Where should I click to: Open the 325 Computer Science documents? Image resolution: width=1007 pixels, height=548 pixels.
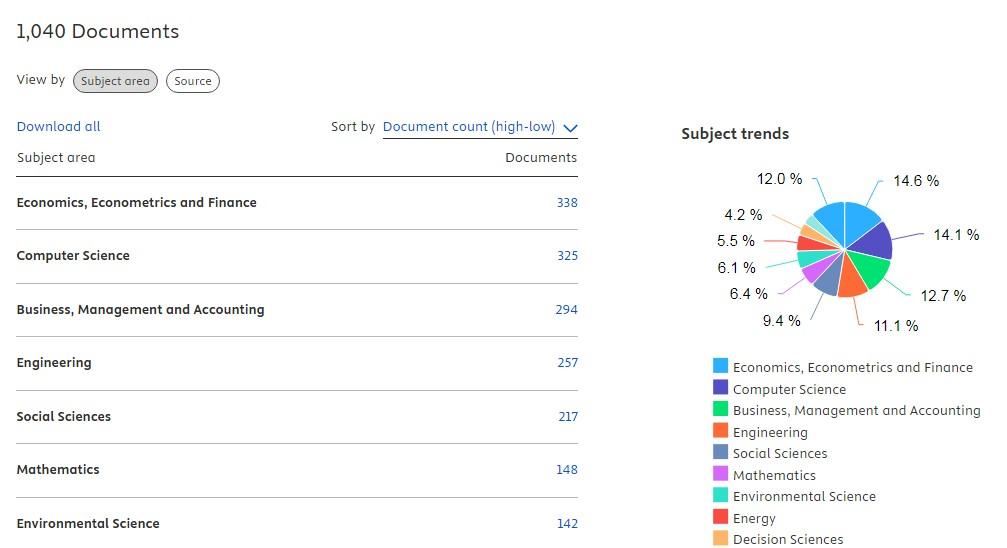567,256
